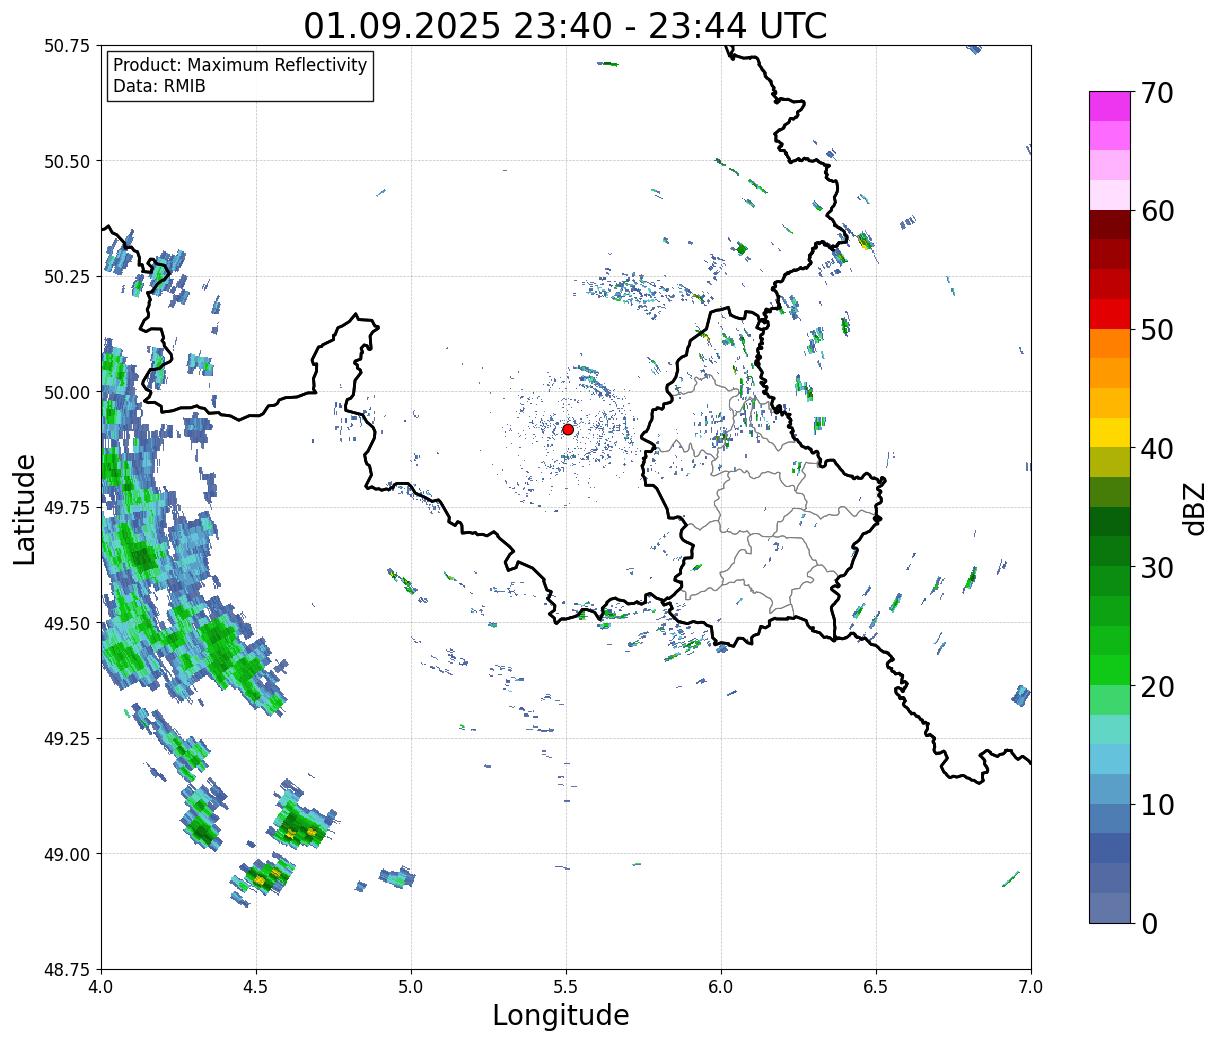Click the red radar location marker
The image size is (1219, 1040).
[568, 429]
